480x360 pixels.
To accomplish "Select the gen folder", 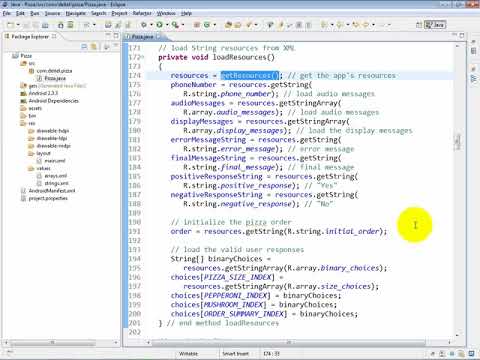I will click(x=32, y=86).
